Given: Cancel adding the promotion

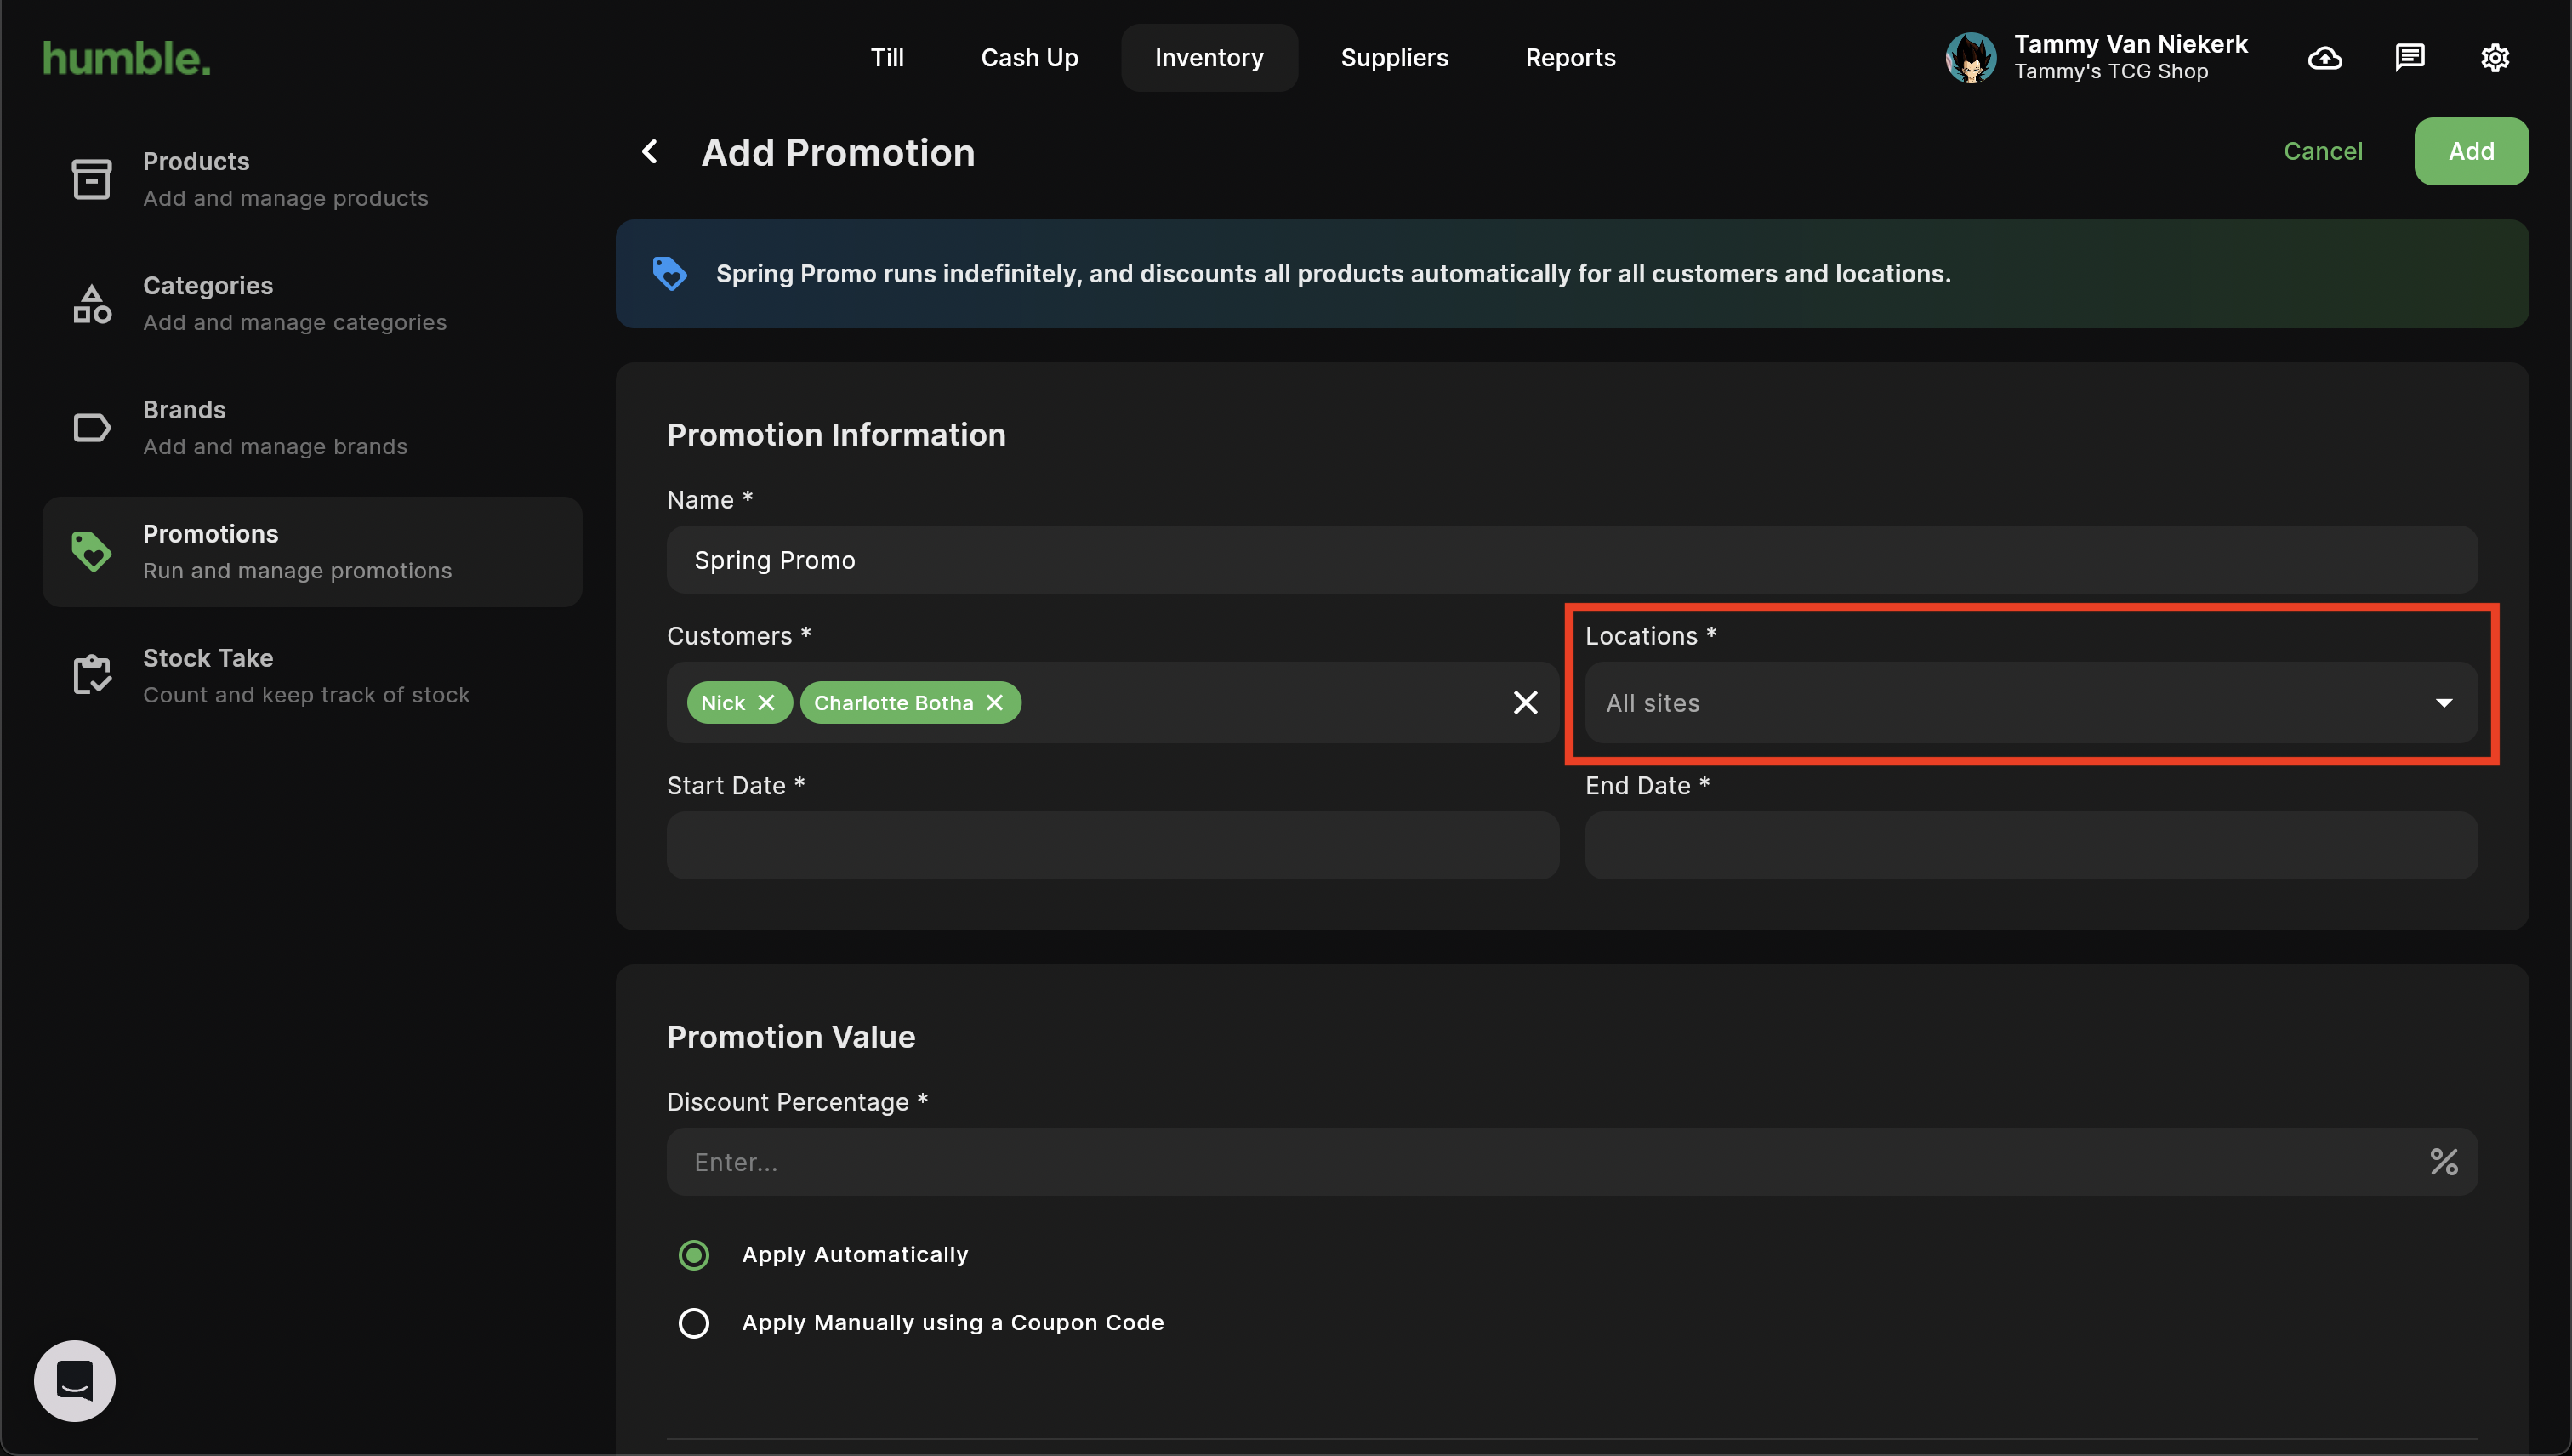Looking at the screenshot, I should click(2322, 151).
